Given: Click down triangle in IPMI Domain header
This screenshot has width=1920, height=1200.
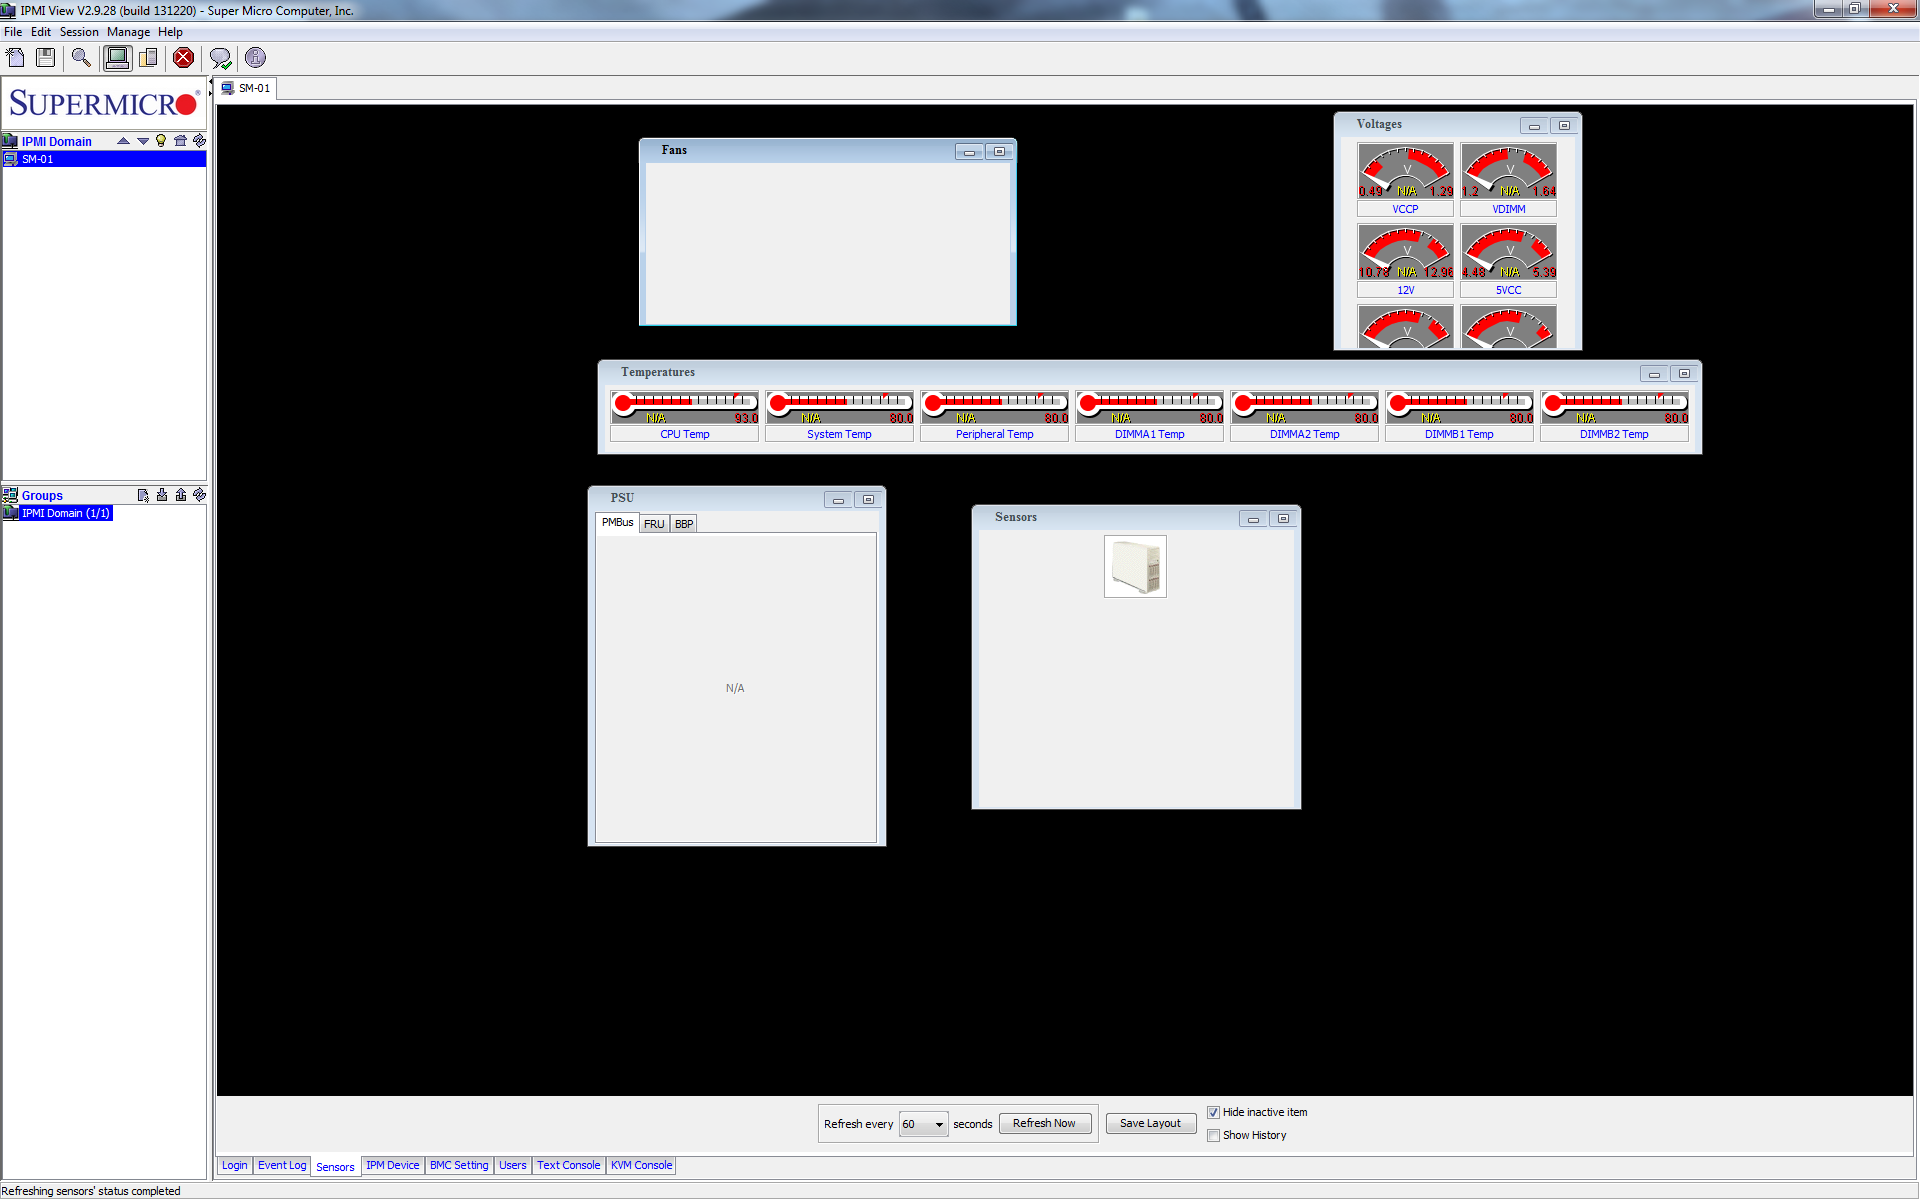Looking at the screenshot, I should [143, 141].
